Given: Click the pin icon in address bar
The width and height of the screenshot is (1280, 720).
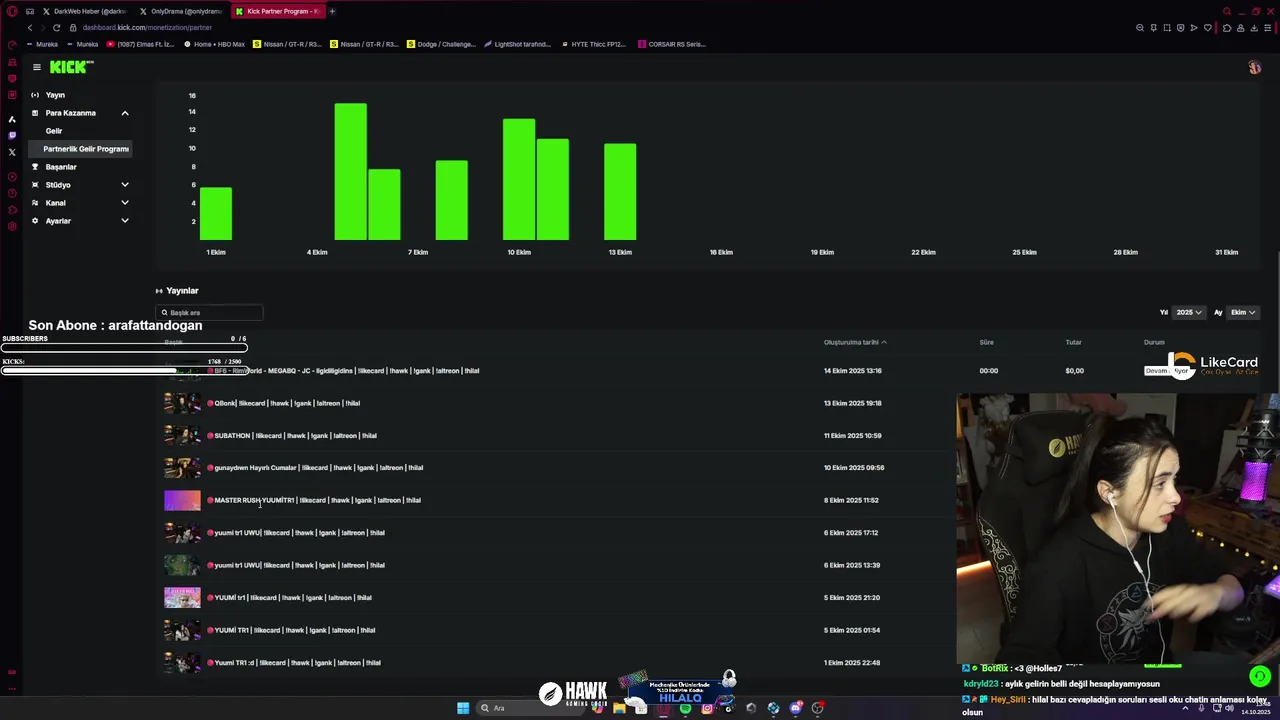Looking at the screenshot, I should (1153, 28).
